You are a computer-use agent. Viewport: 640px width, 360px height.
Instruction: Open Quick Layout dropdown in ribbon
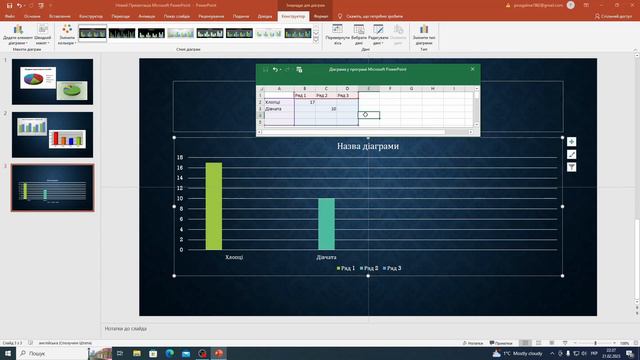click(42, 35)
